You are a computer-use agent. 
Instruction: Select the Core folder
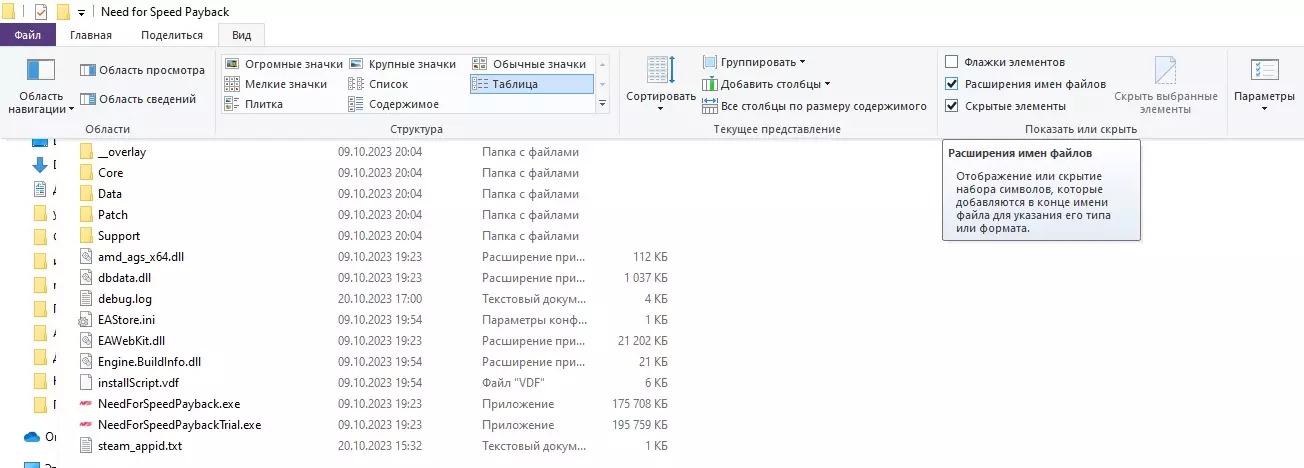click(110, 173)
